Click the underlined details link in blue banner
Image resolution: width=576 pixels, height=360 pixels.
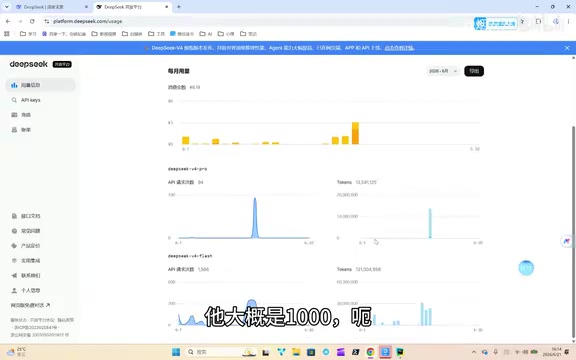[x=399, y=48]
